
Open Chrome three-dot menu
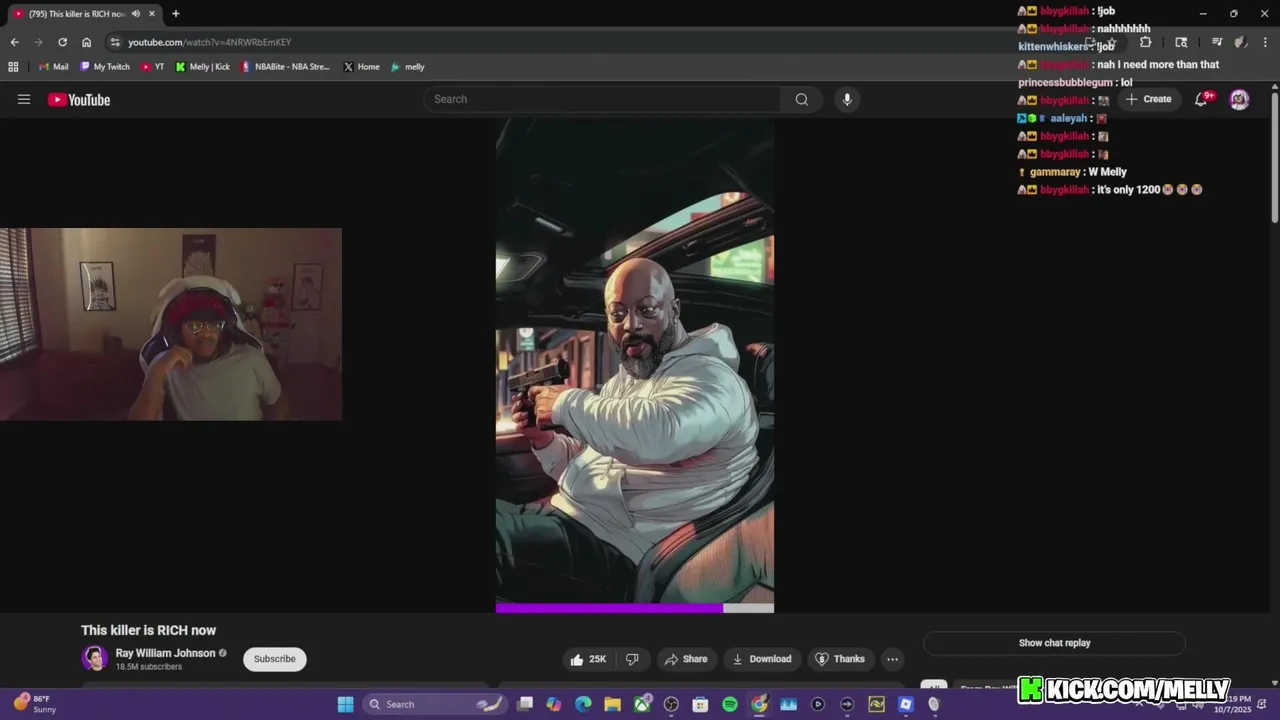coord(1266,42)
